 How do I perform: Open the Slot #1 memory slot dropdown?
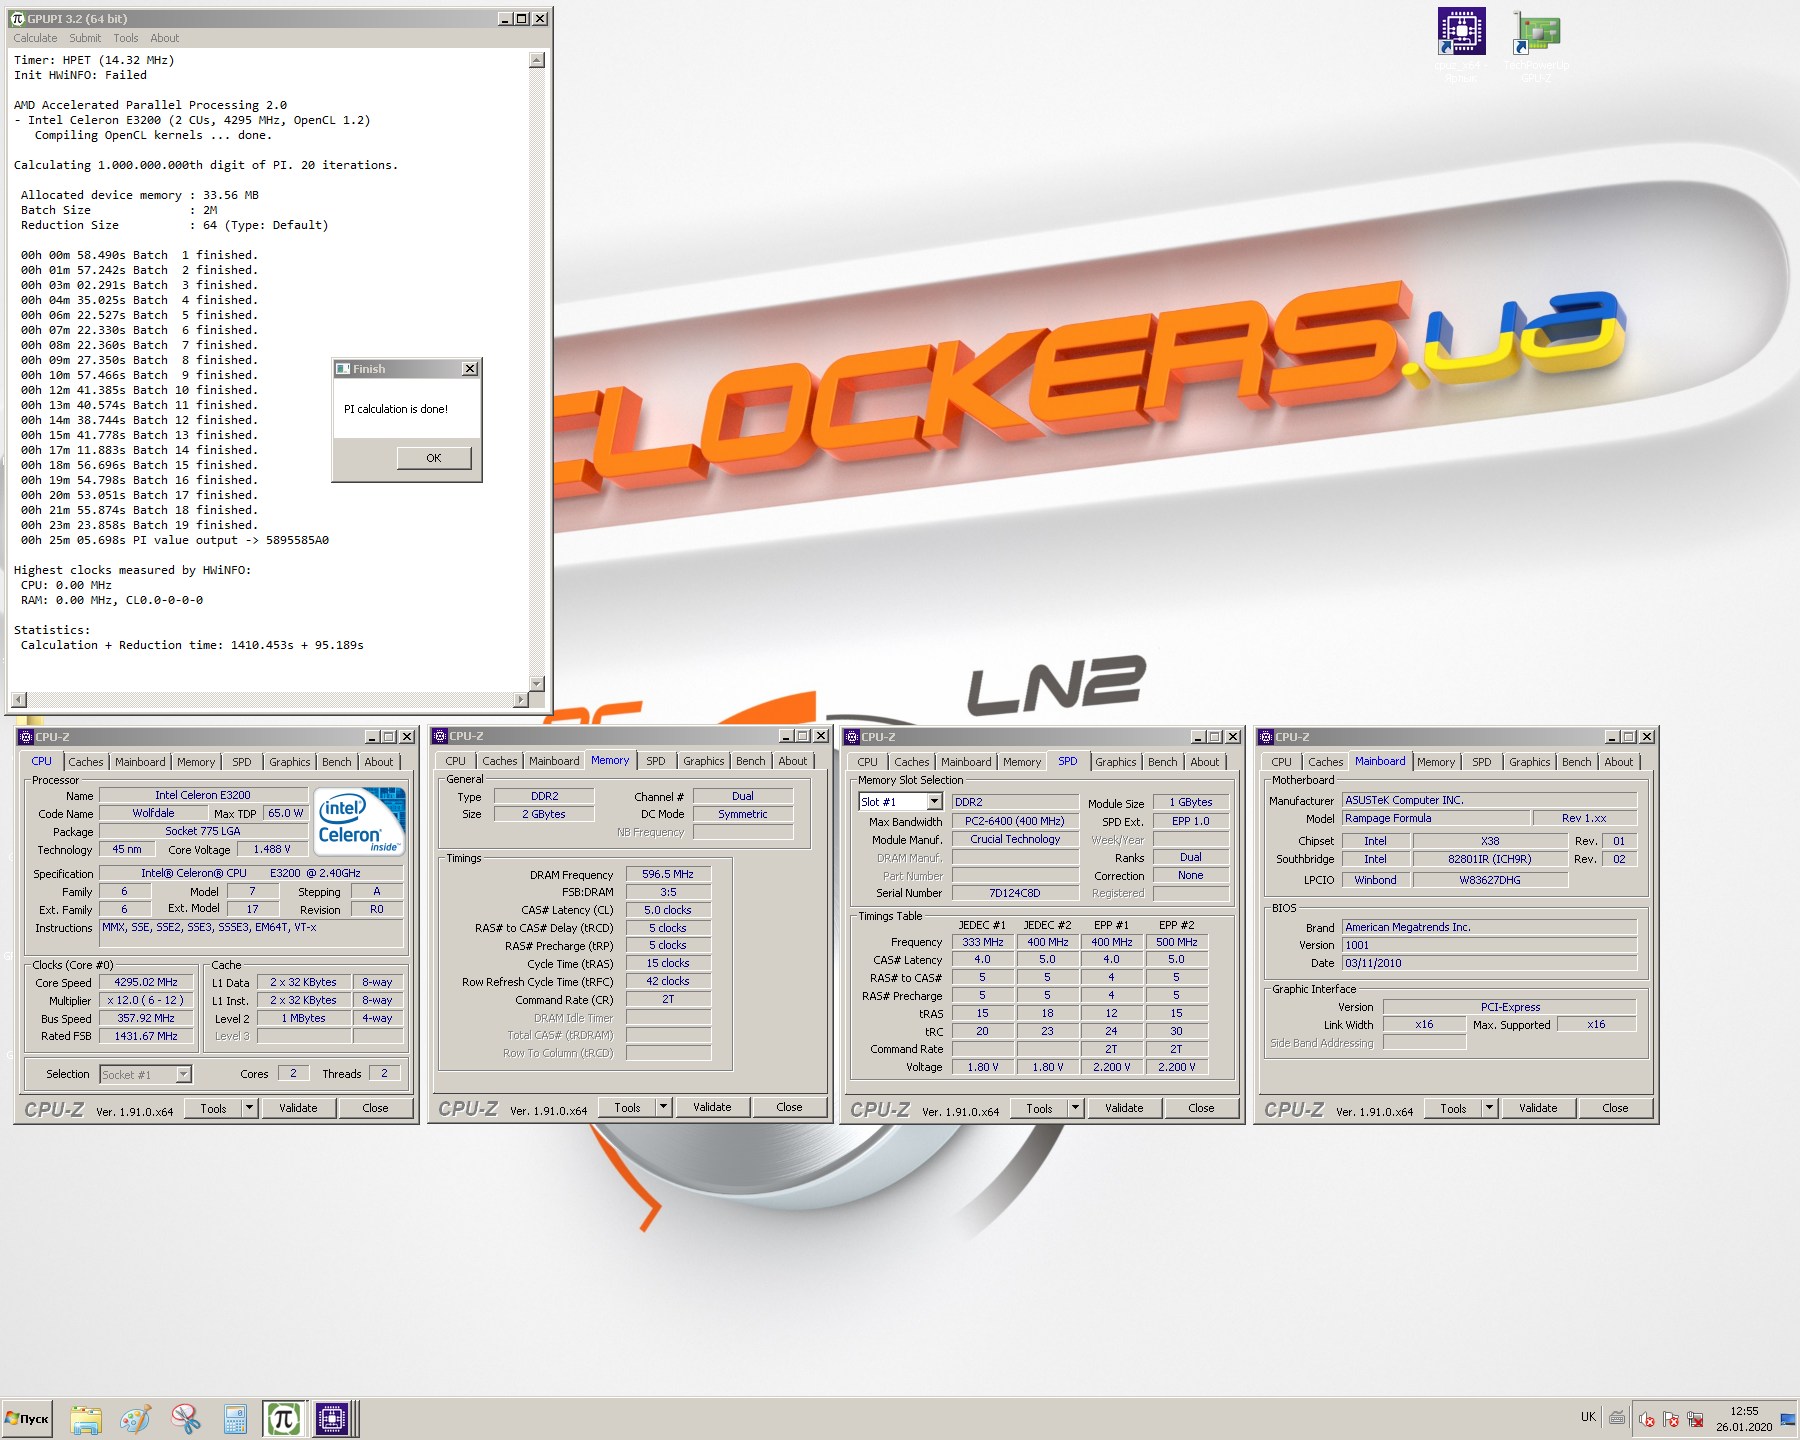(934, 802)
